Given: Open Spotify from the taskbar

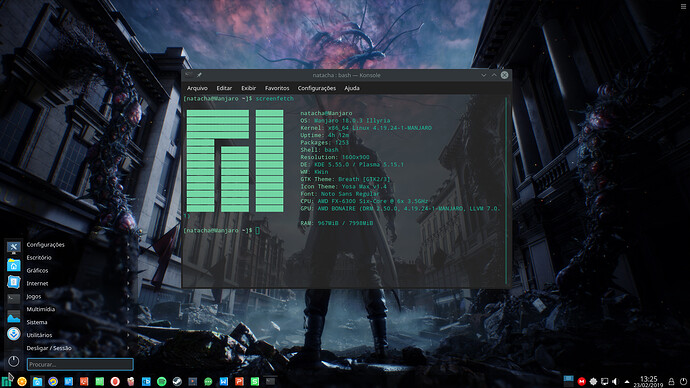Looking at the screenshot, I should [161, 381].
